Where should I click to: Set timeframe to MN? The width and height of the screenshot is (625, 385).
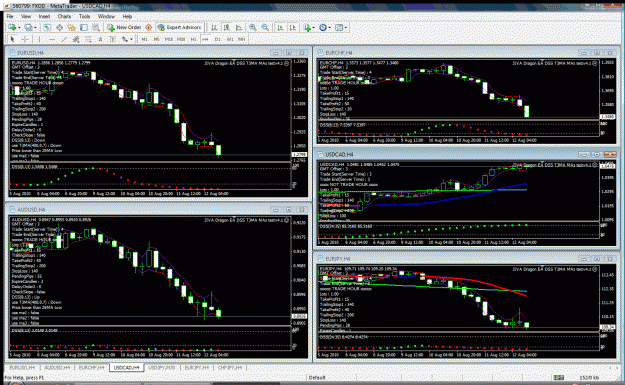click(242, 39)
